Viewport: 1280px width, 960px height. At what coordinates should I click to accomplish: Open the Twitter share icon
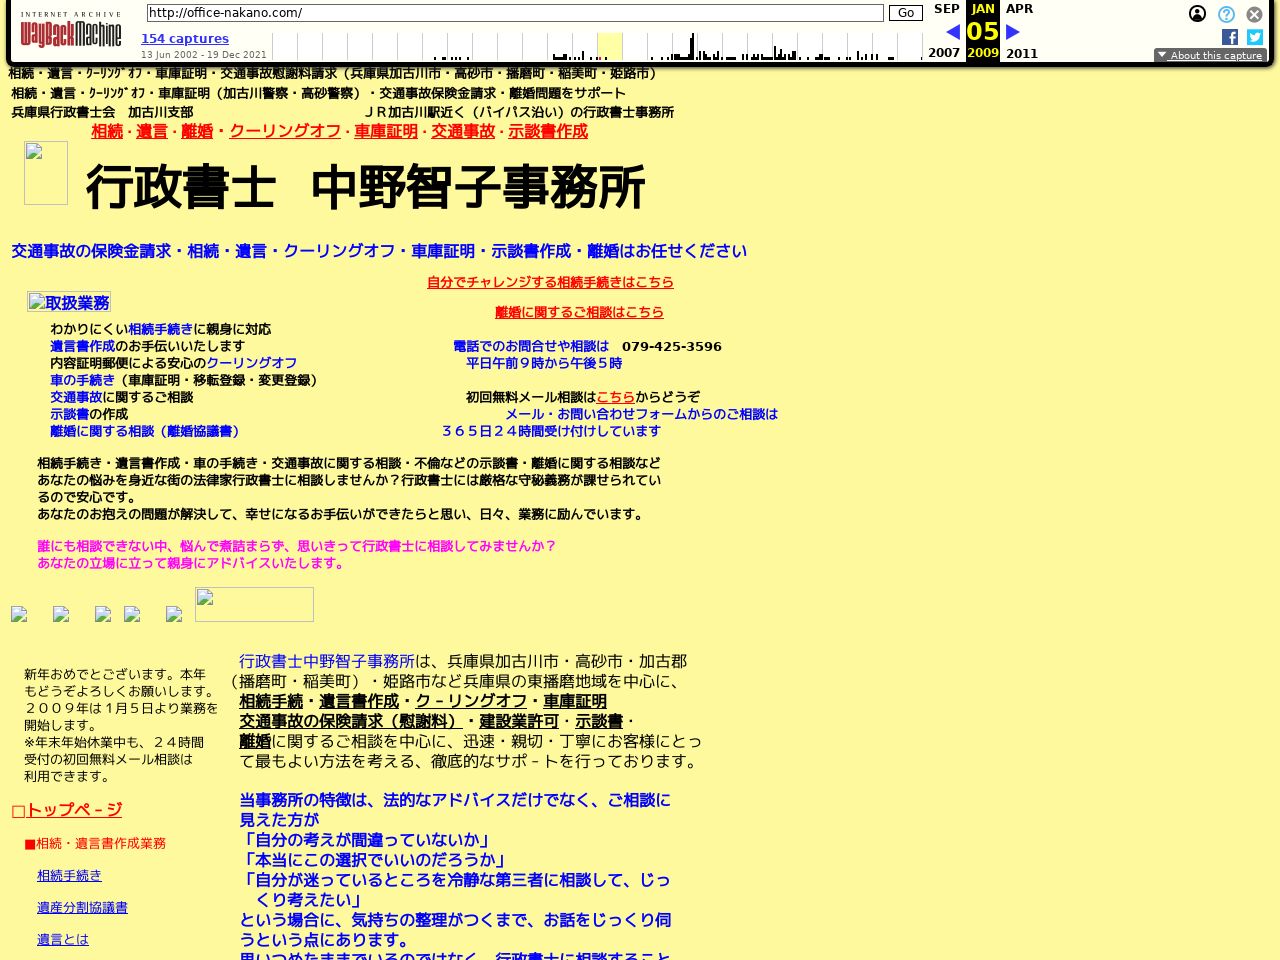click(1254, 37)
